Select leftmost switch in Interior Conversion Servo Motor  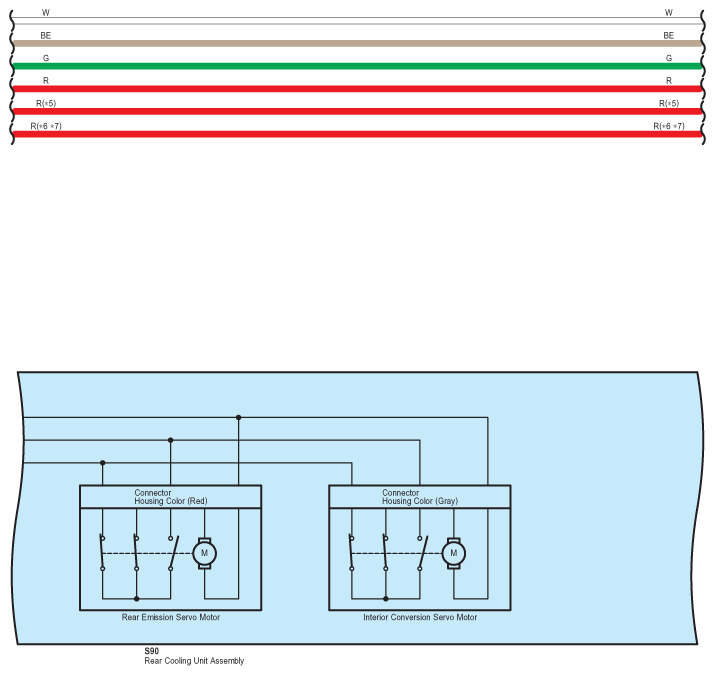351,552
